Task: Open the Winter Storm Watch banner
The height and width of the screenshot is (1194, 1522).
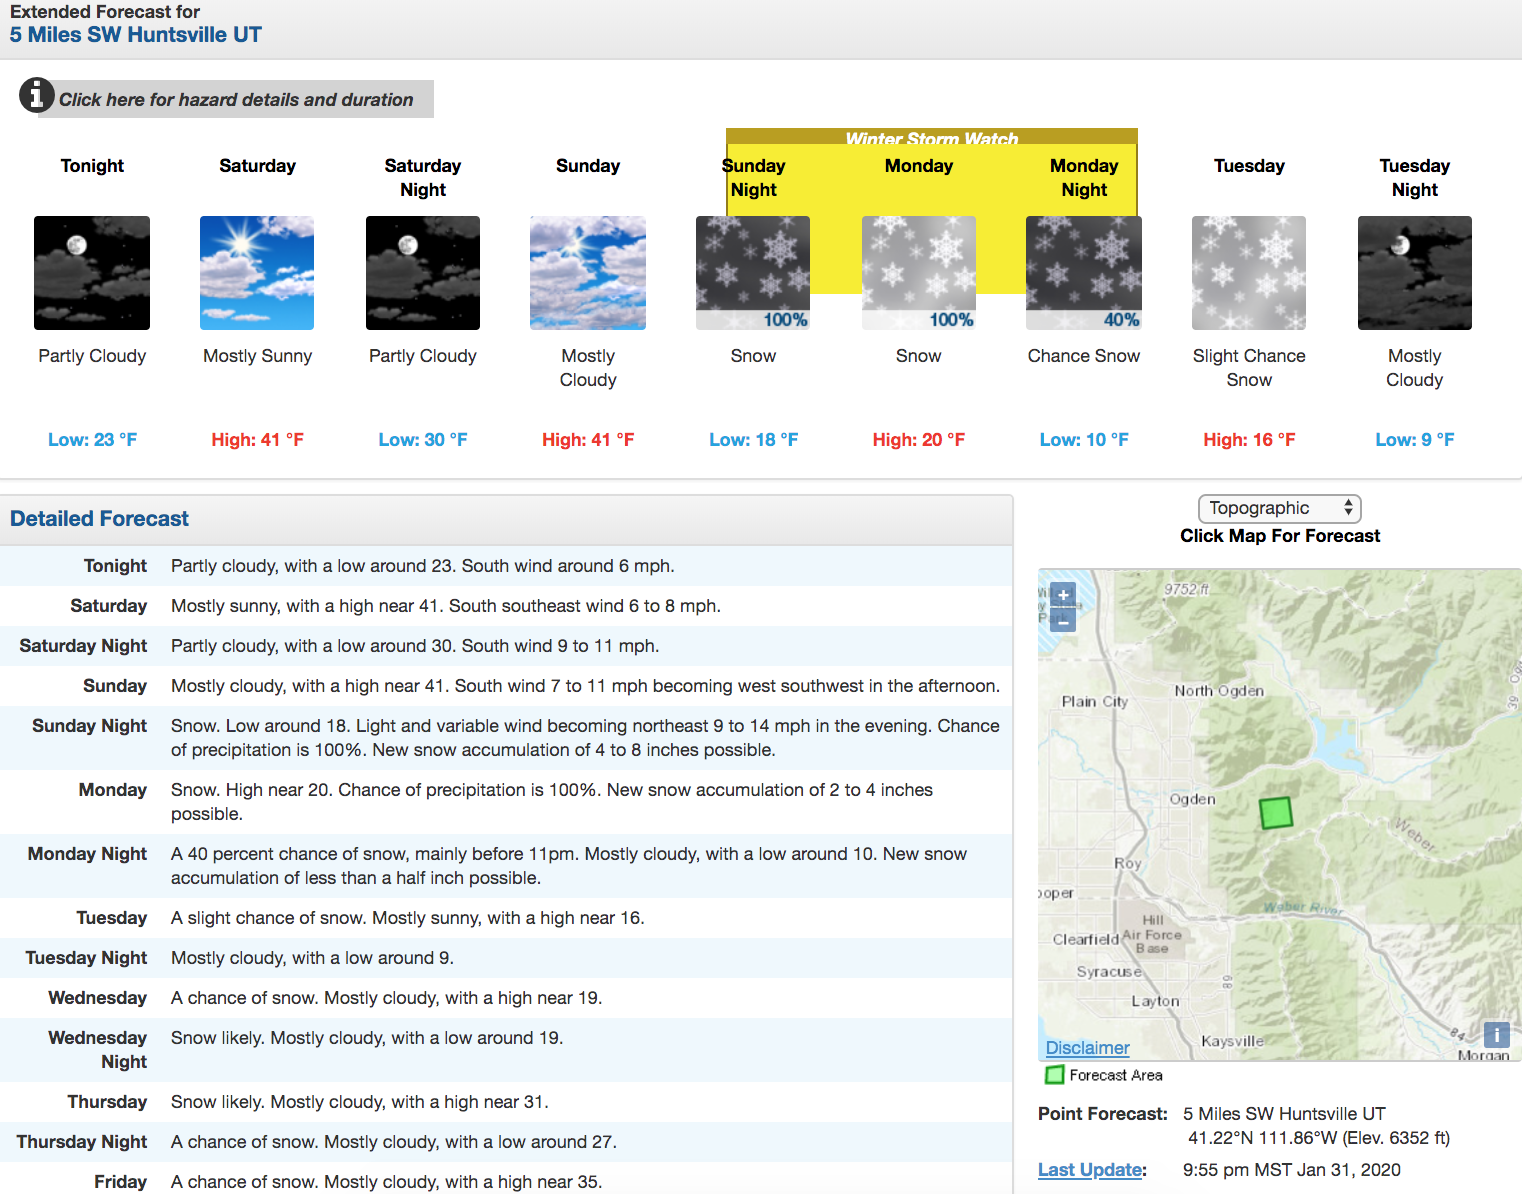Action: (932, 138)
